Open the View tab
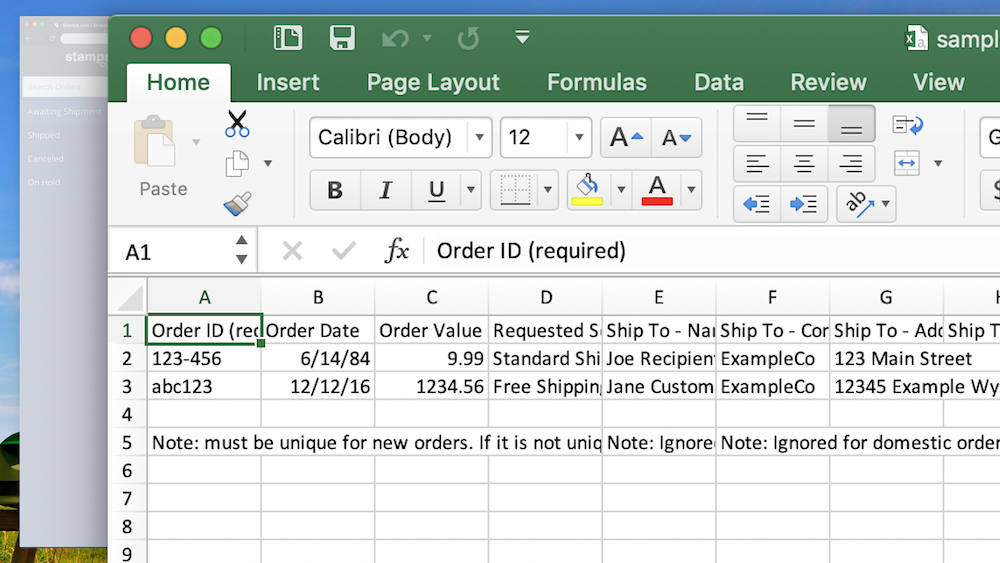Viewport: 1000px width, 563px height. (x=938, y=82)
